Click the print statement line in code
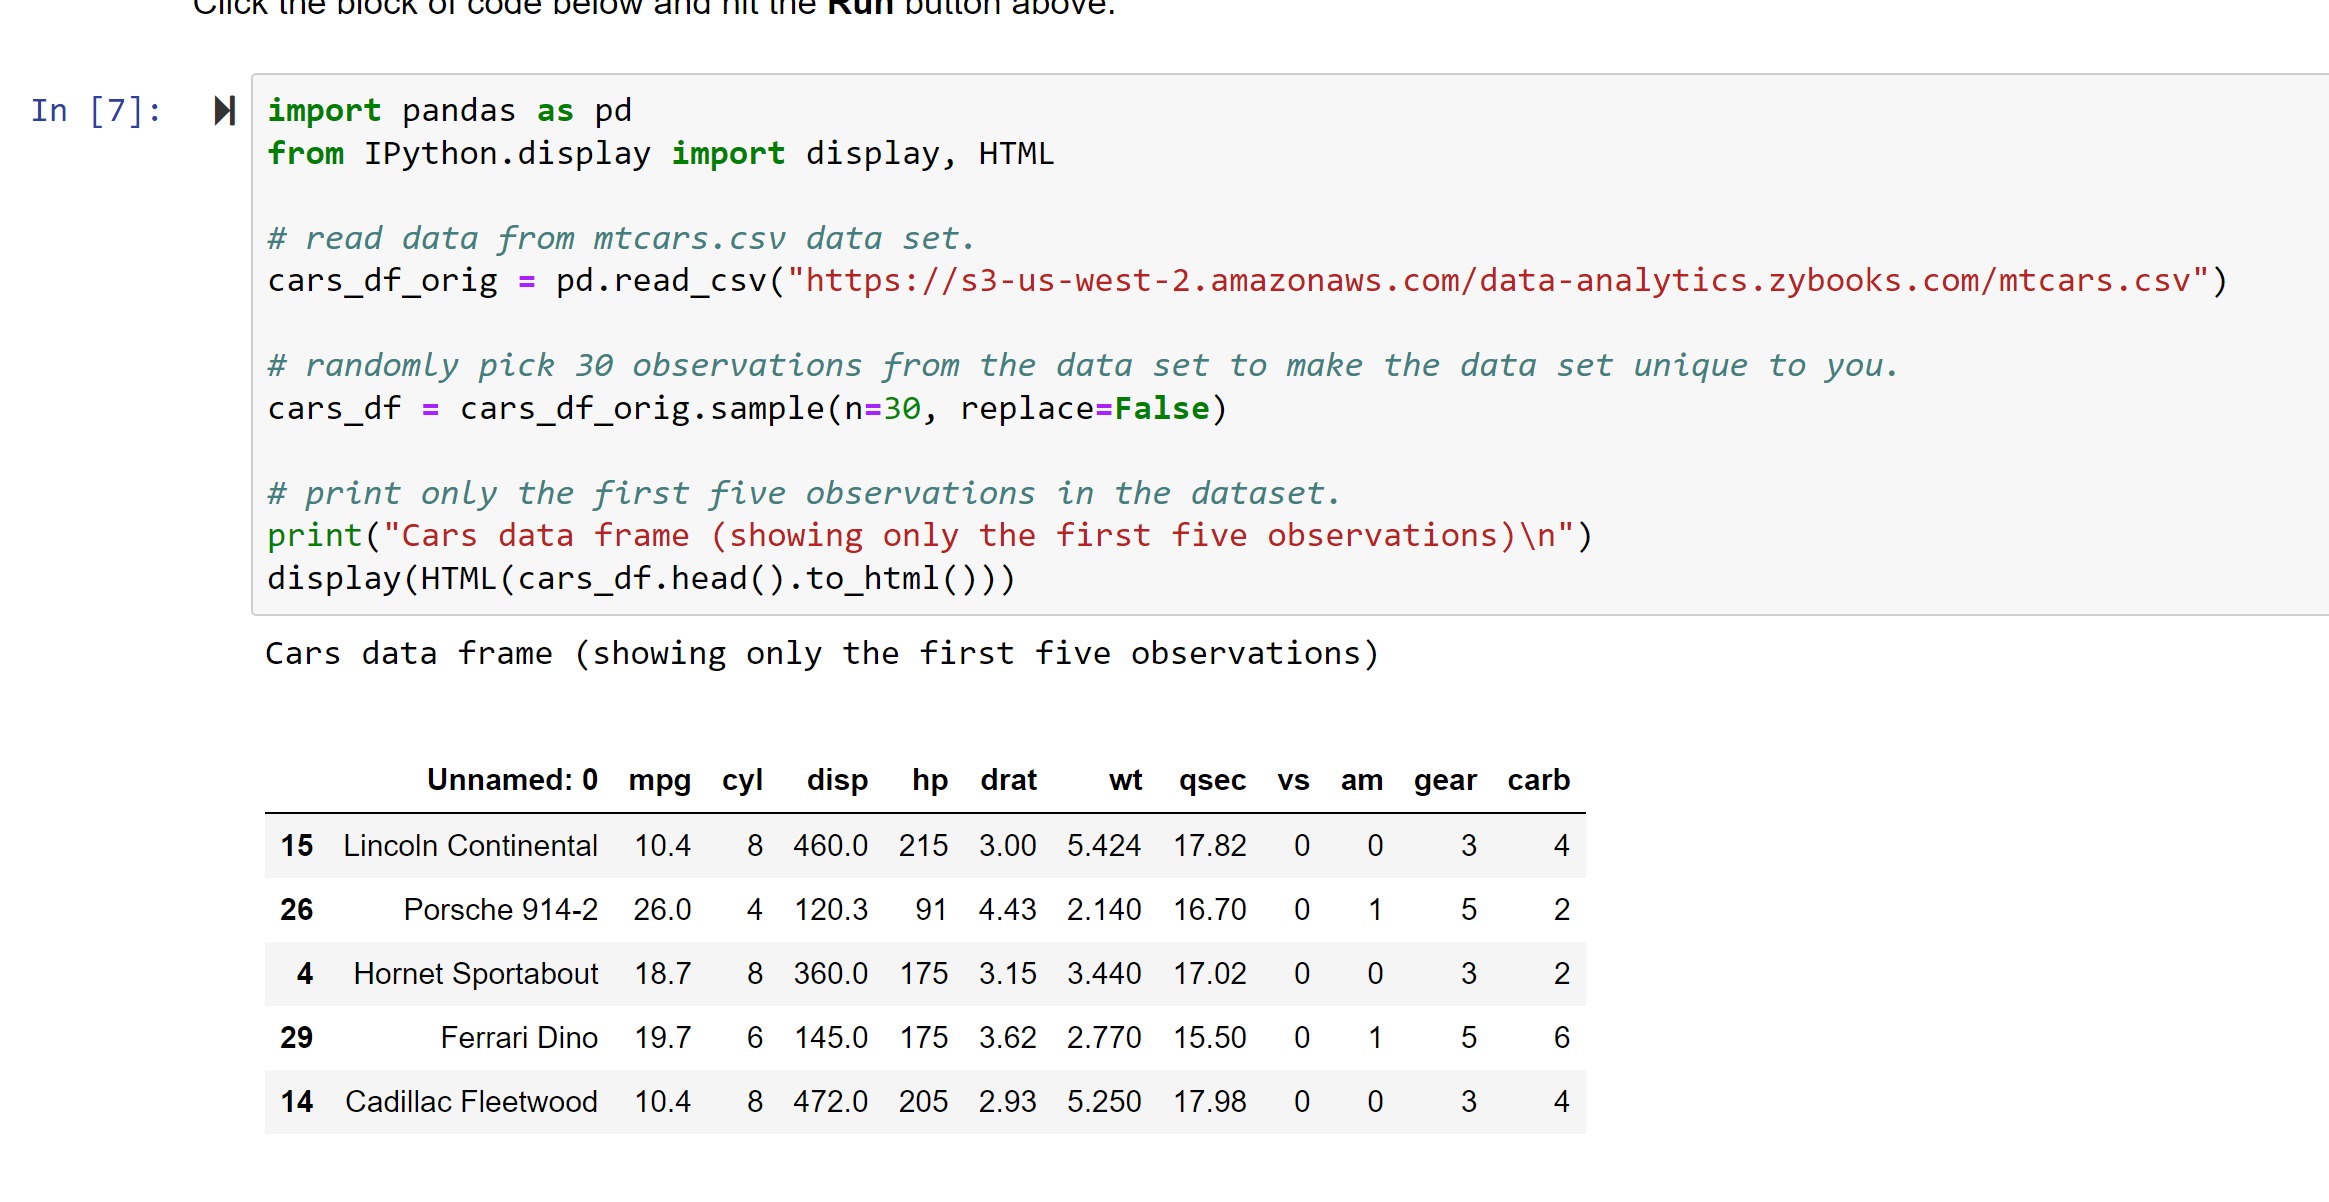2329x1202 pixels. point(928,536)
